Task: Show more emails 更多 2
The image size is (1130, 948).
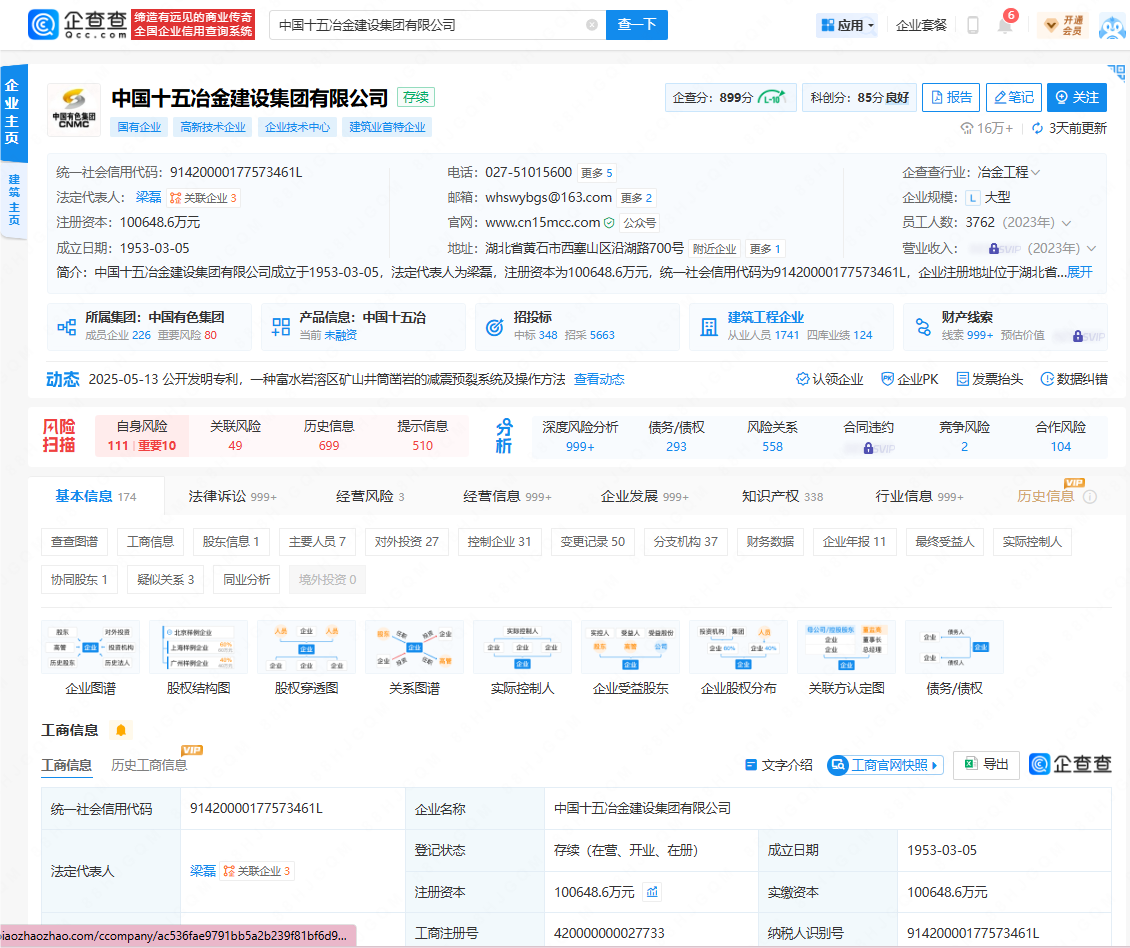Action: [636, 198]
